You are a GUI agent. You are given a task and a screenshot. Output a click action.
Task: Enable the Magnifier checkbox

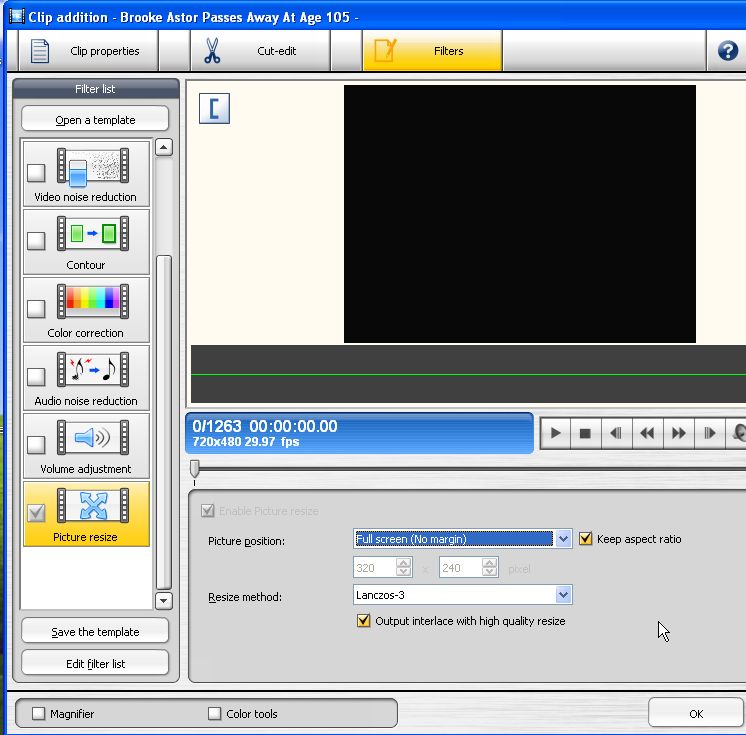coord(38,713)
